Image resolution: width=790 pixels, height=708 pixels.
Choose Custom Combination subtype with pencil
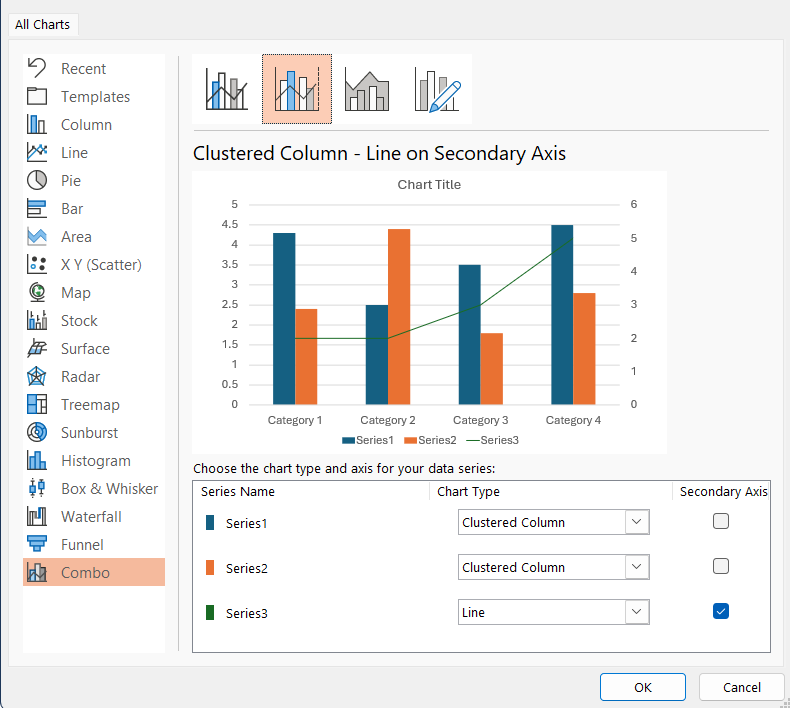(437, 89)
